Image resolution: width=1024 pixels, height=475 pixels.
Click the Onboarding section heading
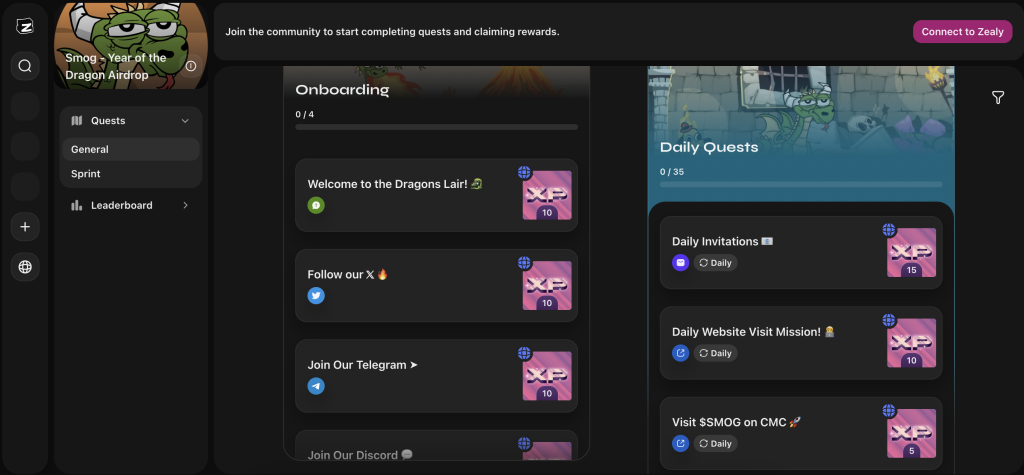(342, 90)
